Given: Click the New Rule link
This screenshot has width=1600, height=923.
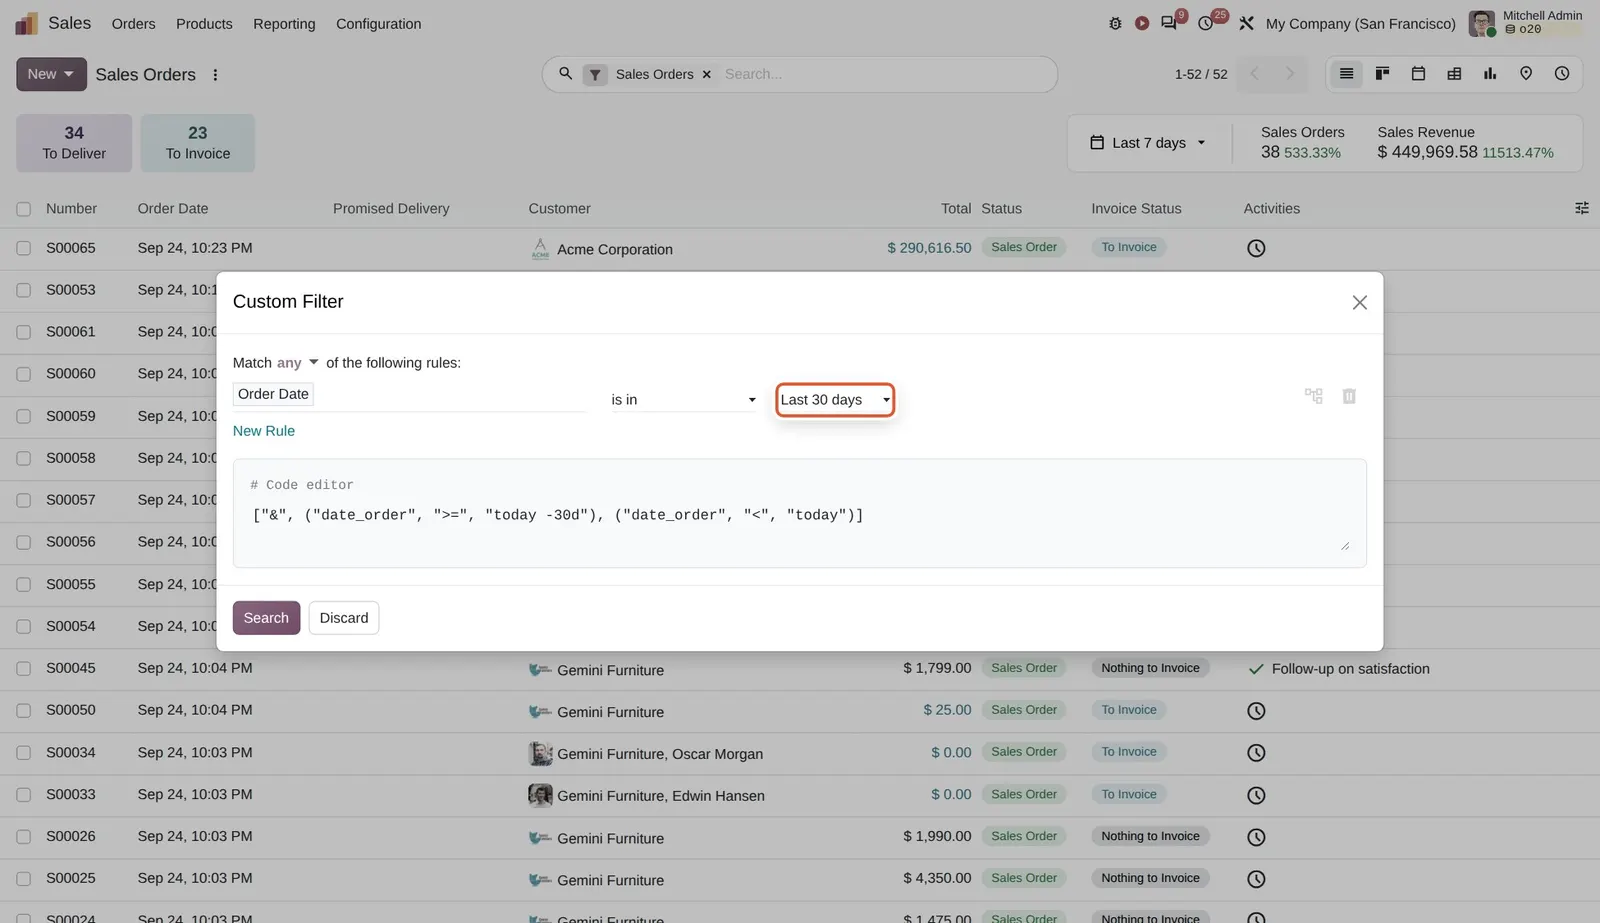Looking at the screenshot, I should [x=264, y=431].
